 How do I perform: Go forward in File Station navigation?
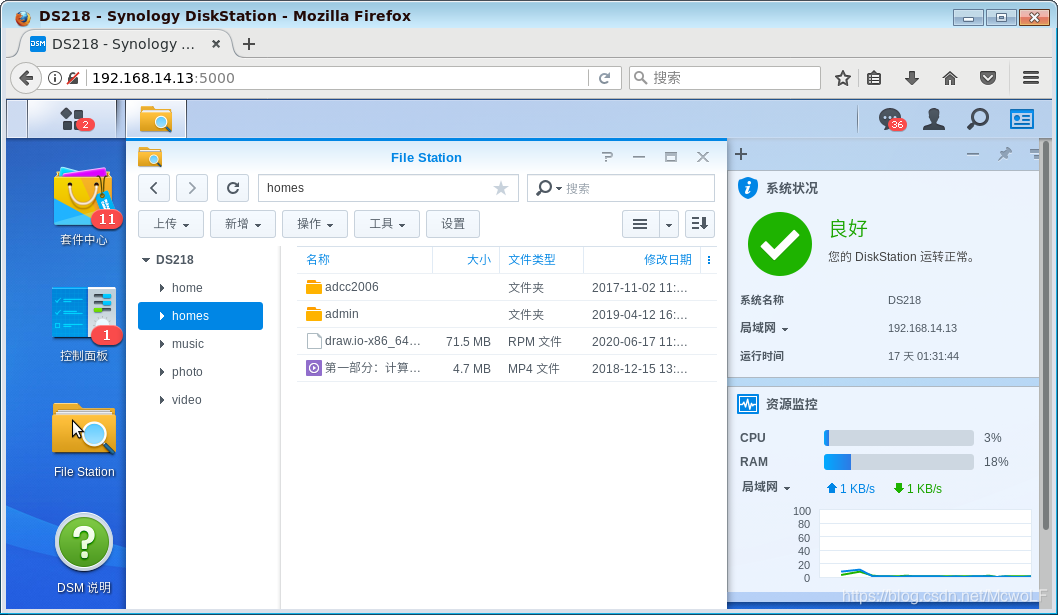tap(192, 188)
